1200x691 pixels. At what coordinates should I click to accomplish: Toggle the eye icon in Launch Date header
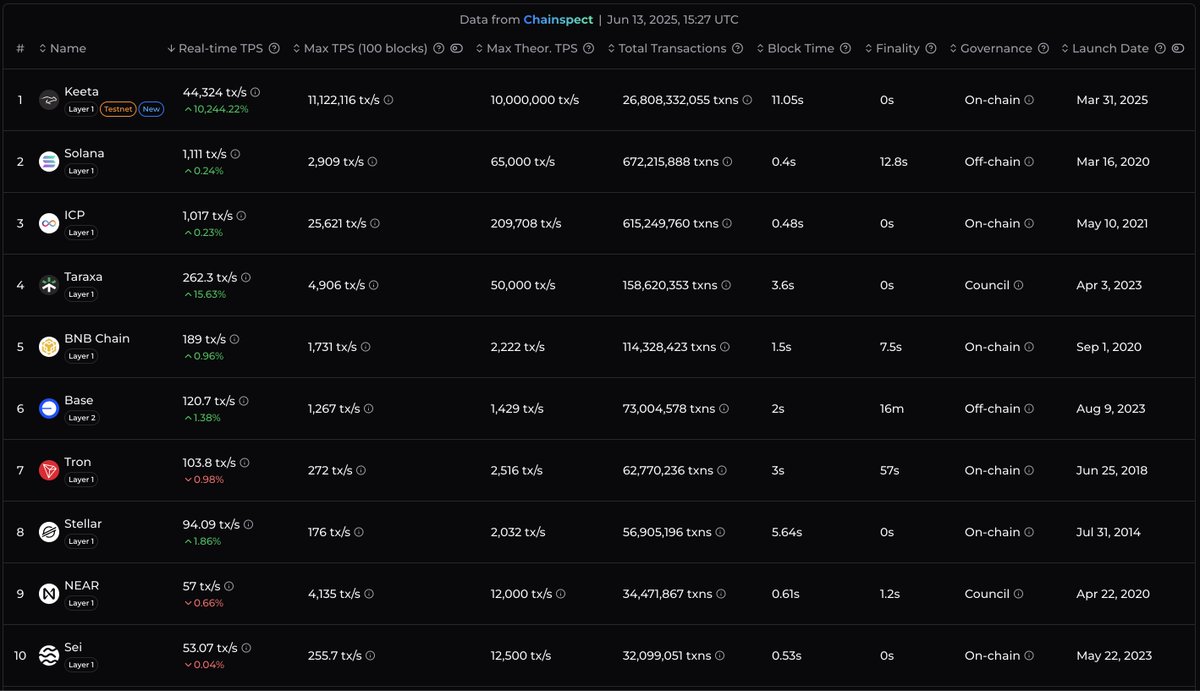pos(1177,48)
